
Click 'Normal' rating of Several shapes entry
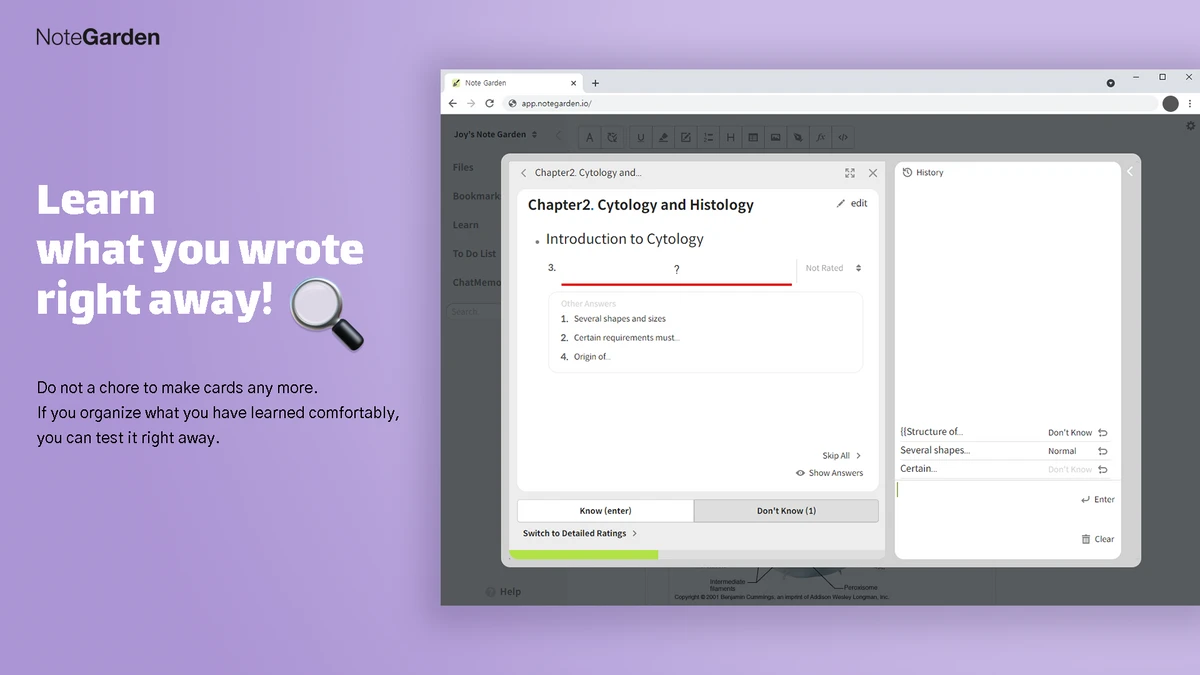(1062, 451)
